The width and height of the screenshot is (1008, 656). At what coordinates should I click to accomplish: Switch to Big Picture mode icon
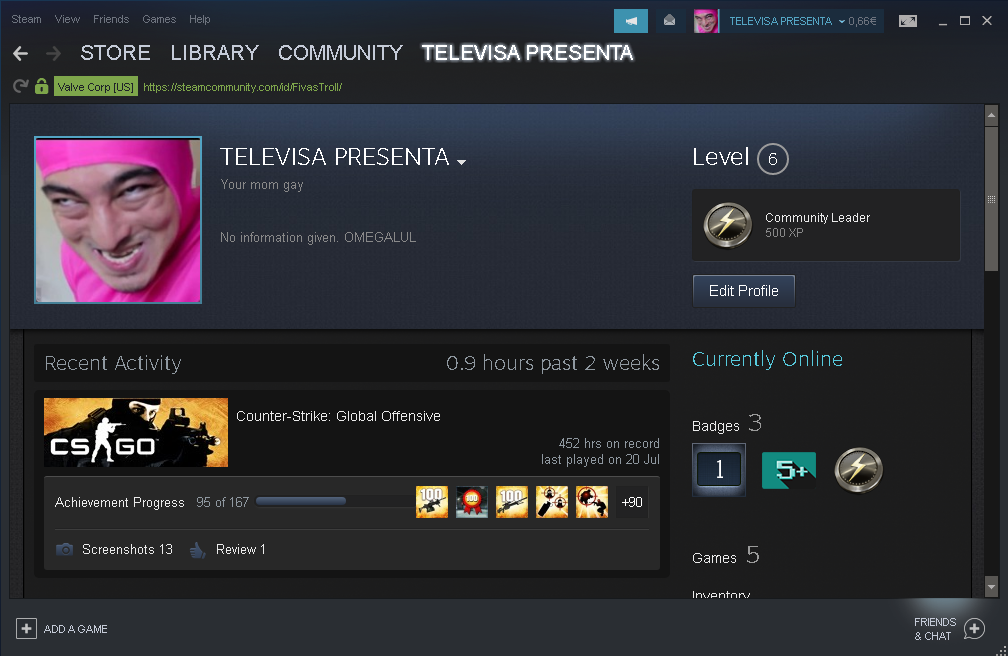[x=908, y=21]
